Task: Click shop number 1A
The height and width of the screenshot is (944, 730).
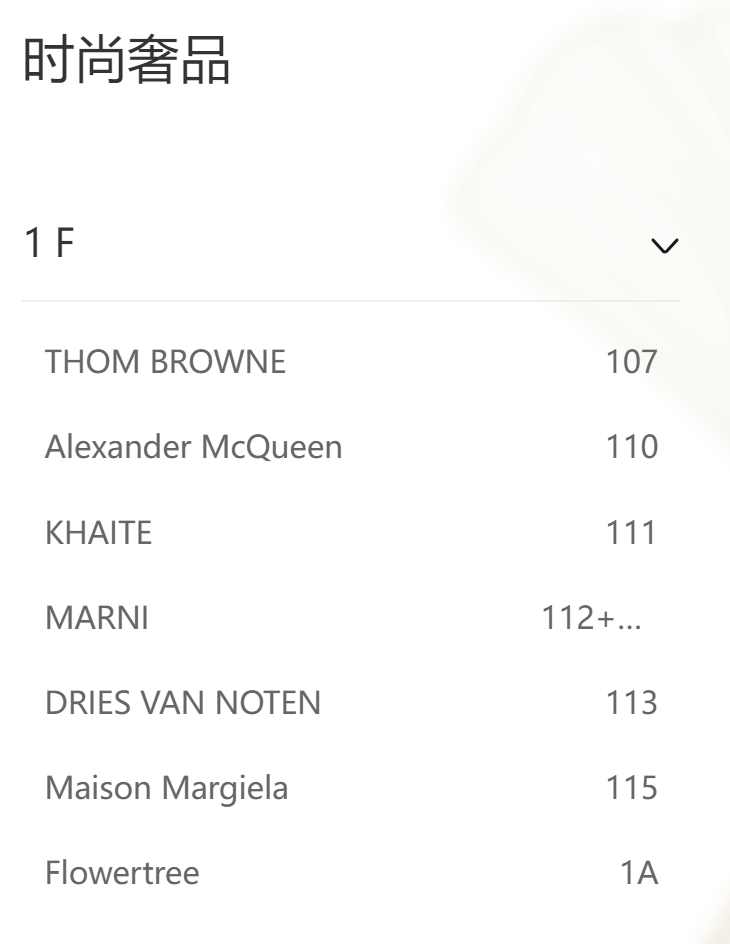Action: [639, 873]
